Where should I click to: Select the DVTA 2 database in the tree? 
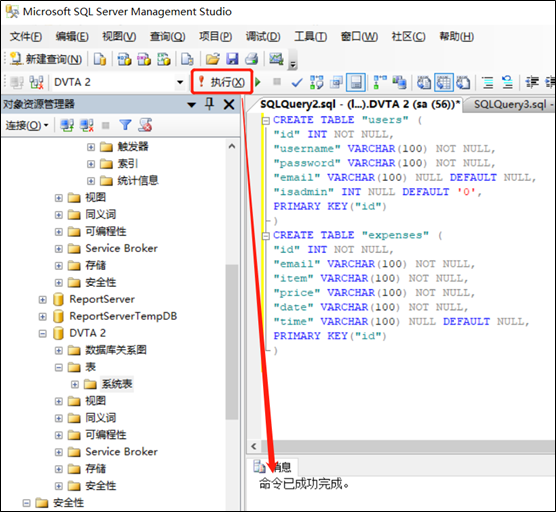(x=87, y=333)
